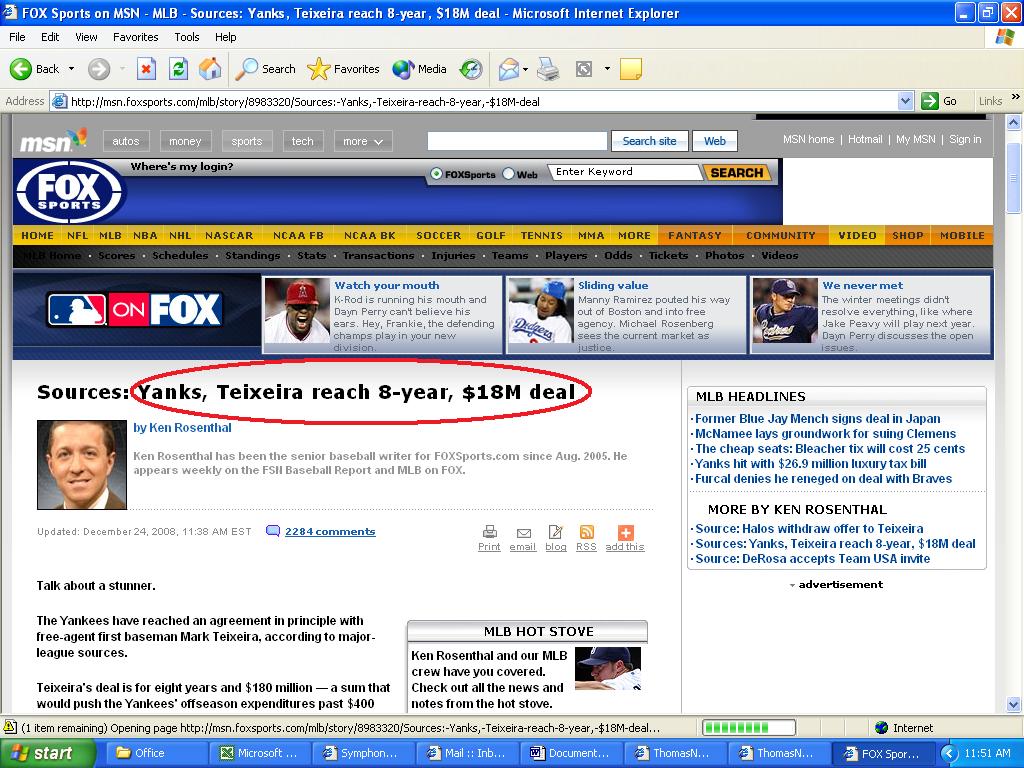Click the Back arrow icon
The width and height of the screenshot is (1024, 768).
[20, 69]
